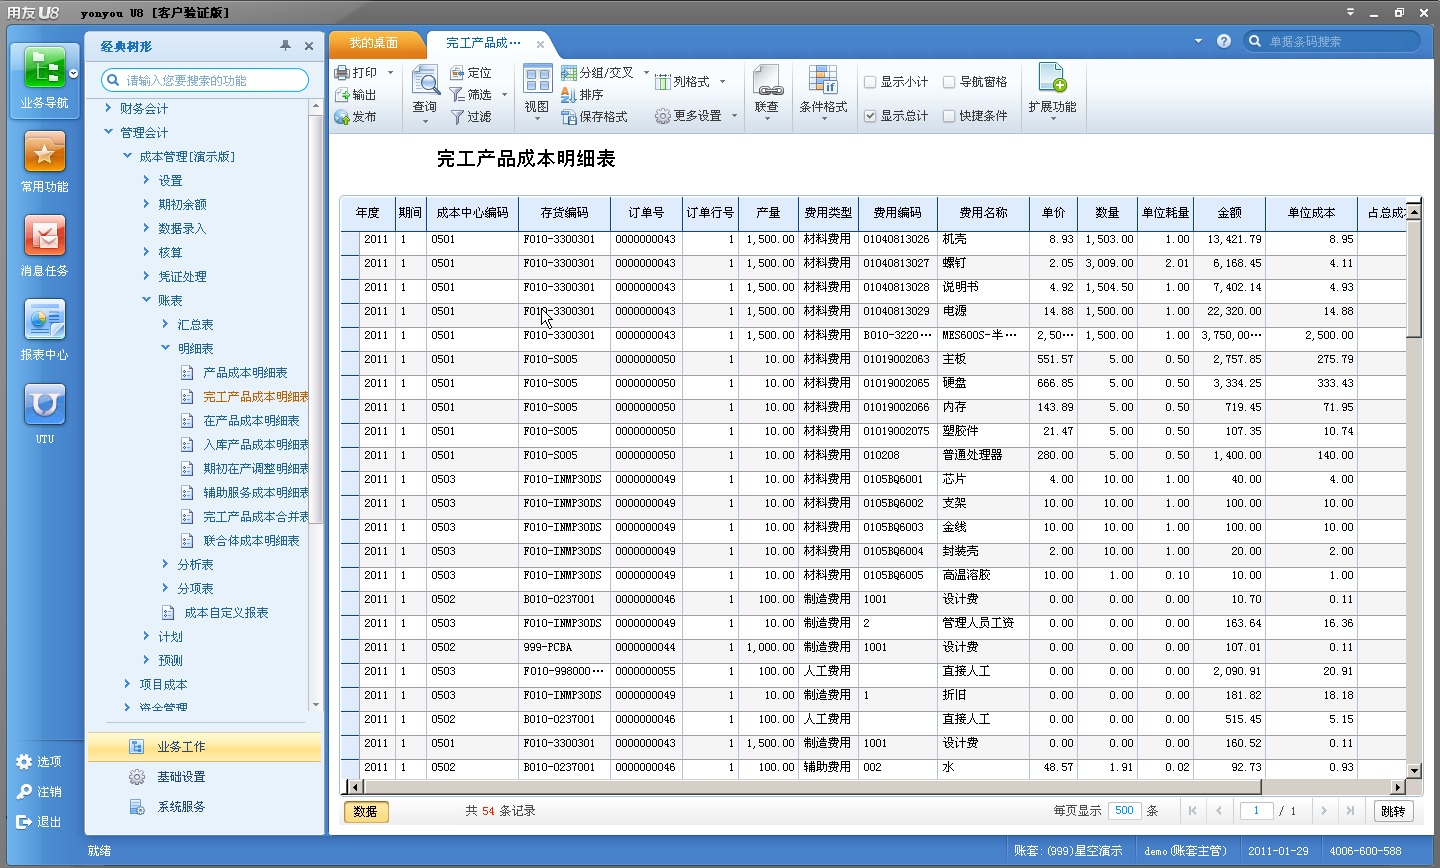
Task: Click the 扩展功能 icon
Action: [x=1052, y=78]
